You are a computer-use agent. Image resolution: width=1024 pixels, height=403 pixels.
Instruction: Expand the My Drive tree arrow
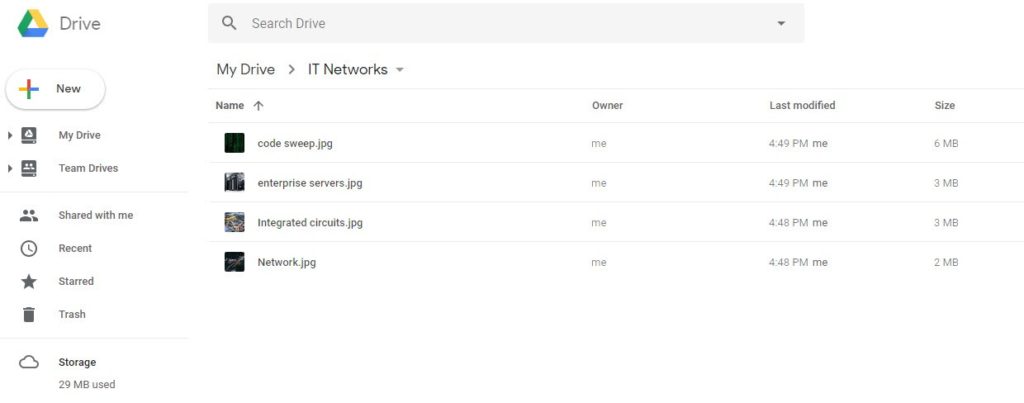[x=10, y=135]
